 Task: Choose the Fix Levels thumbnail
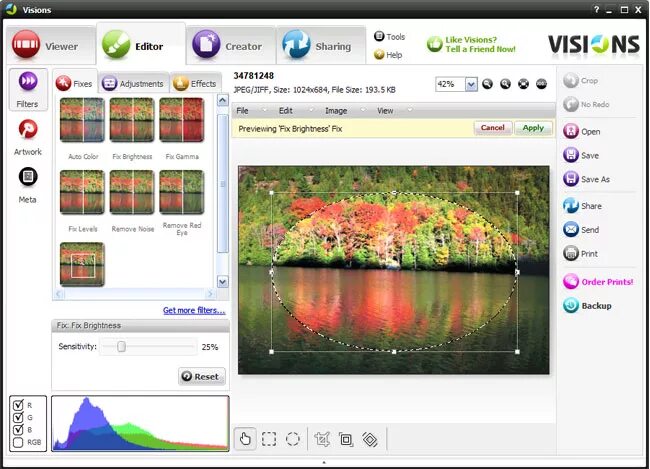82,192
